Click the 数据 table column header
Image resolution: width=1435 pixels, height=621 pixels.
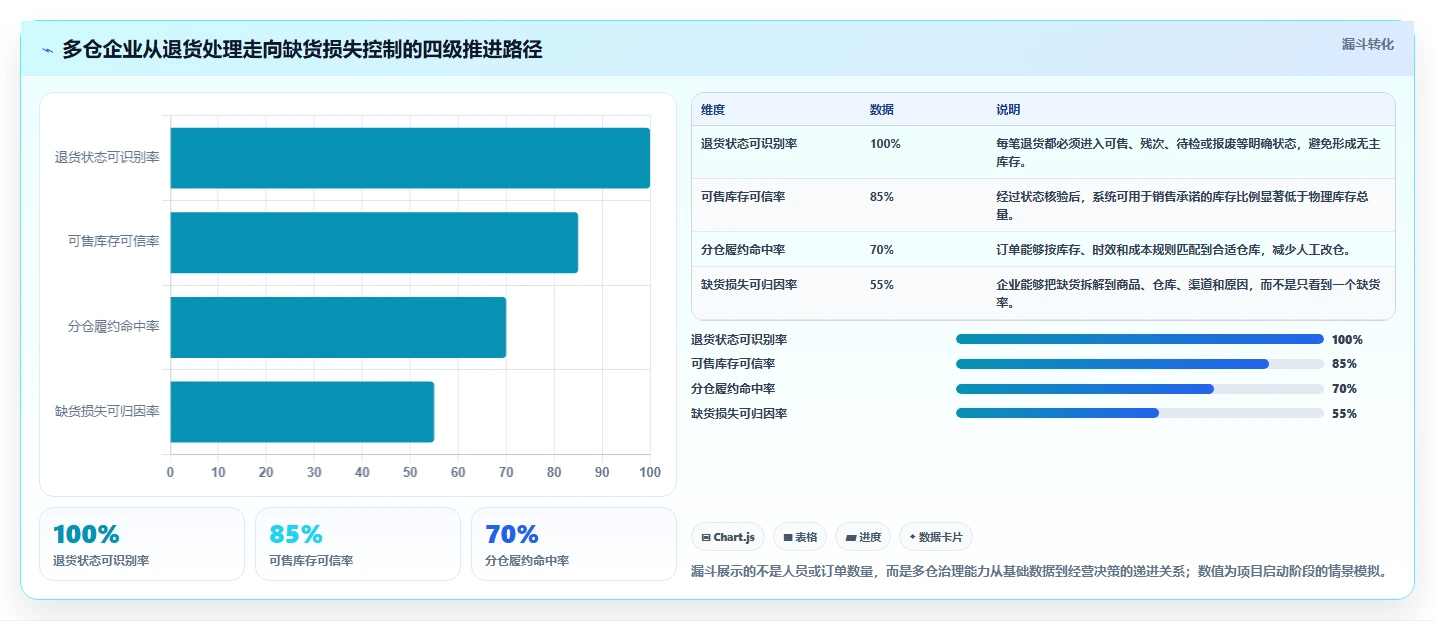(882, 110)
